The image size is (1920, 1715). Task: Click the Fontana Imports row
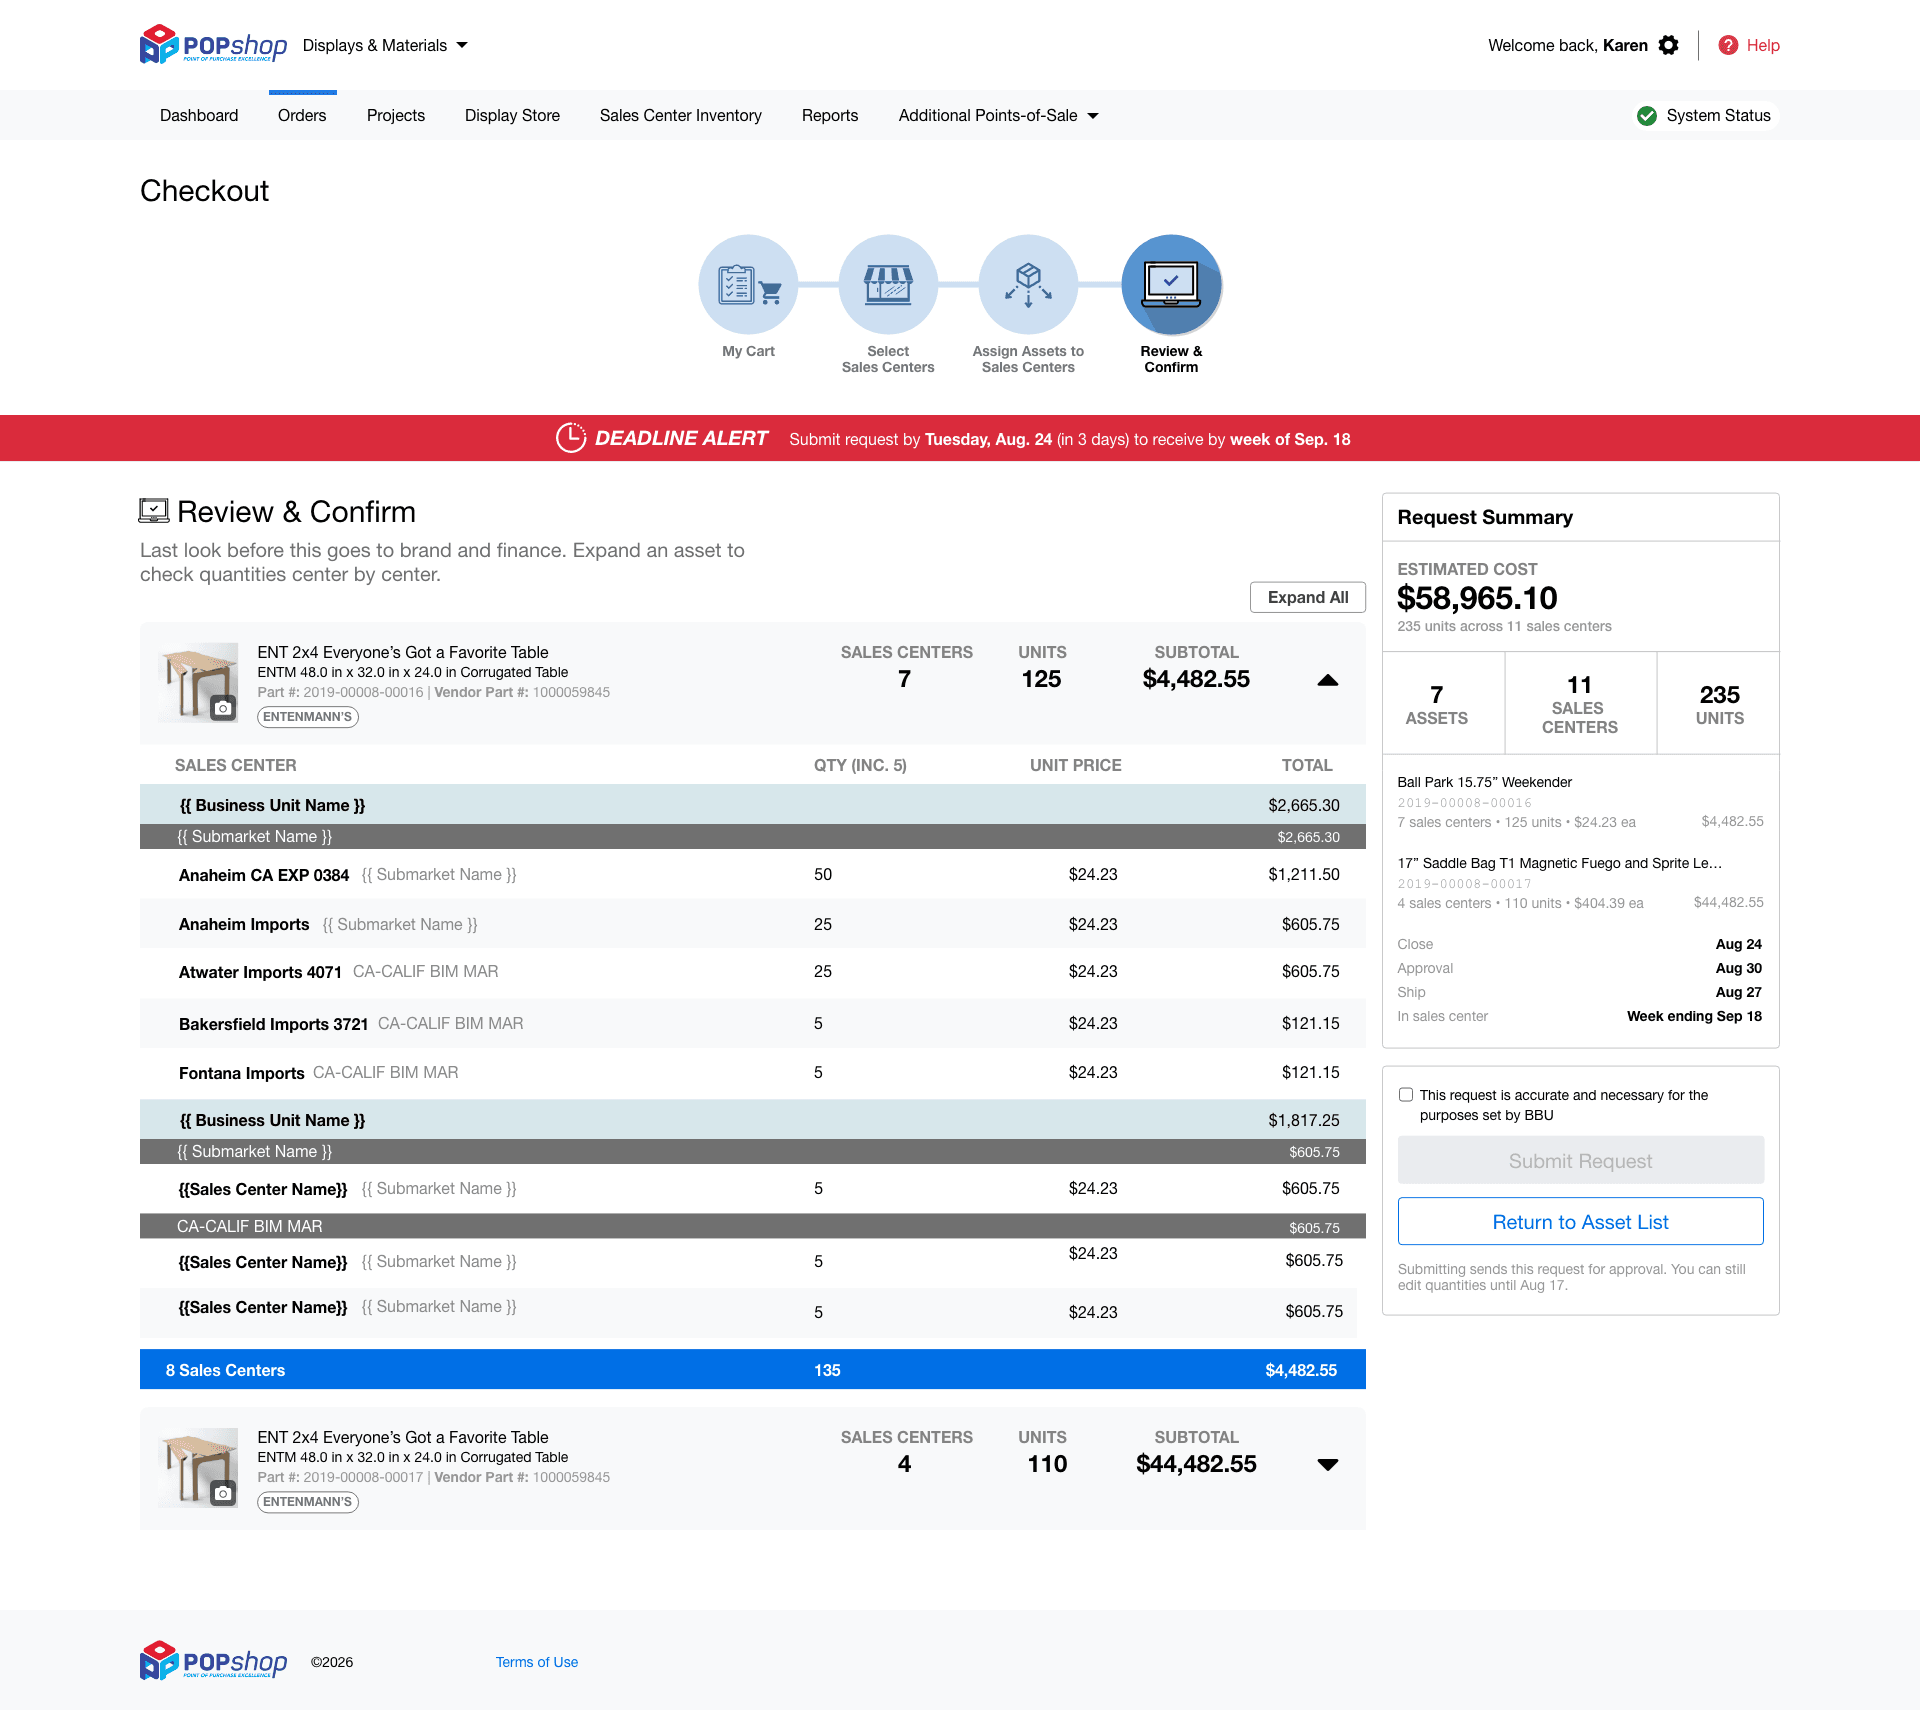pos(753,1073)
